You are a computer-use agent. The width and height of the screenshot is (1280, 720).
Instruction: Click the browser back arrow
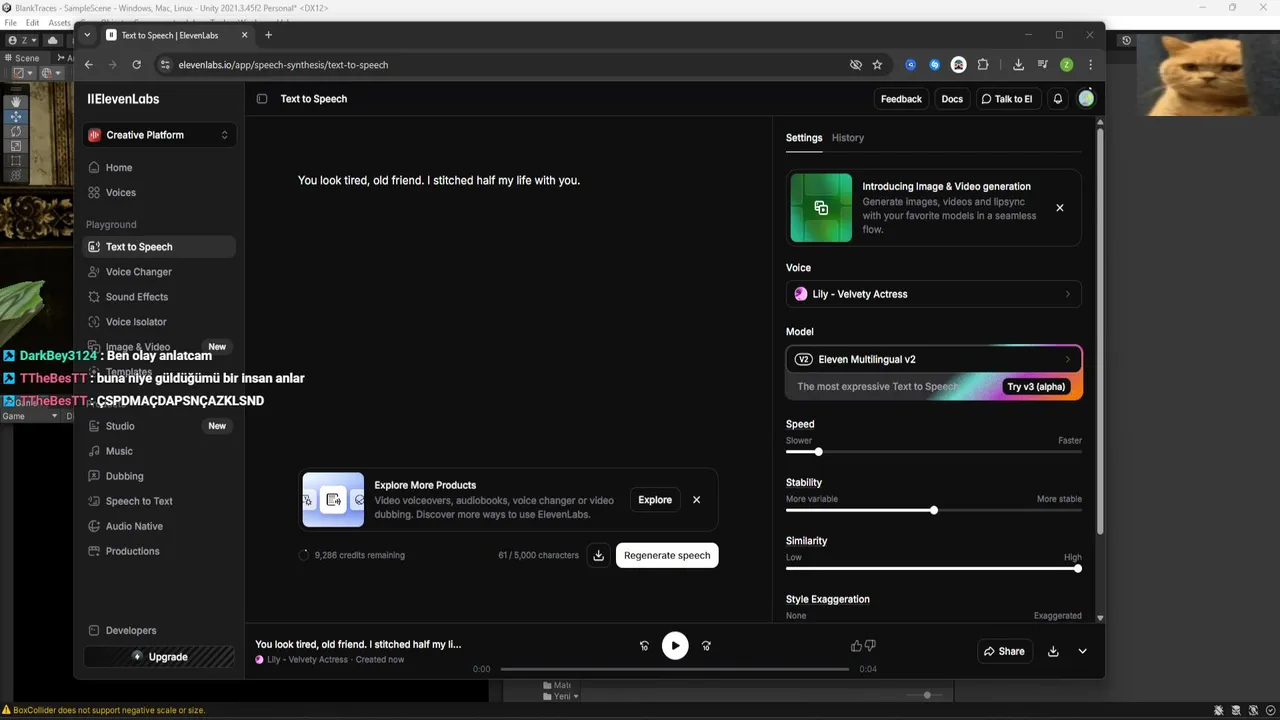88,65
